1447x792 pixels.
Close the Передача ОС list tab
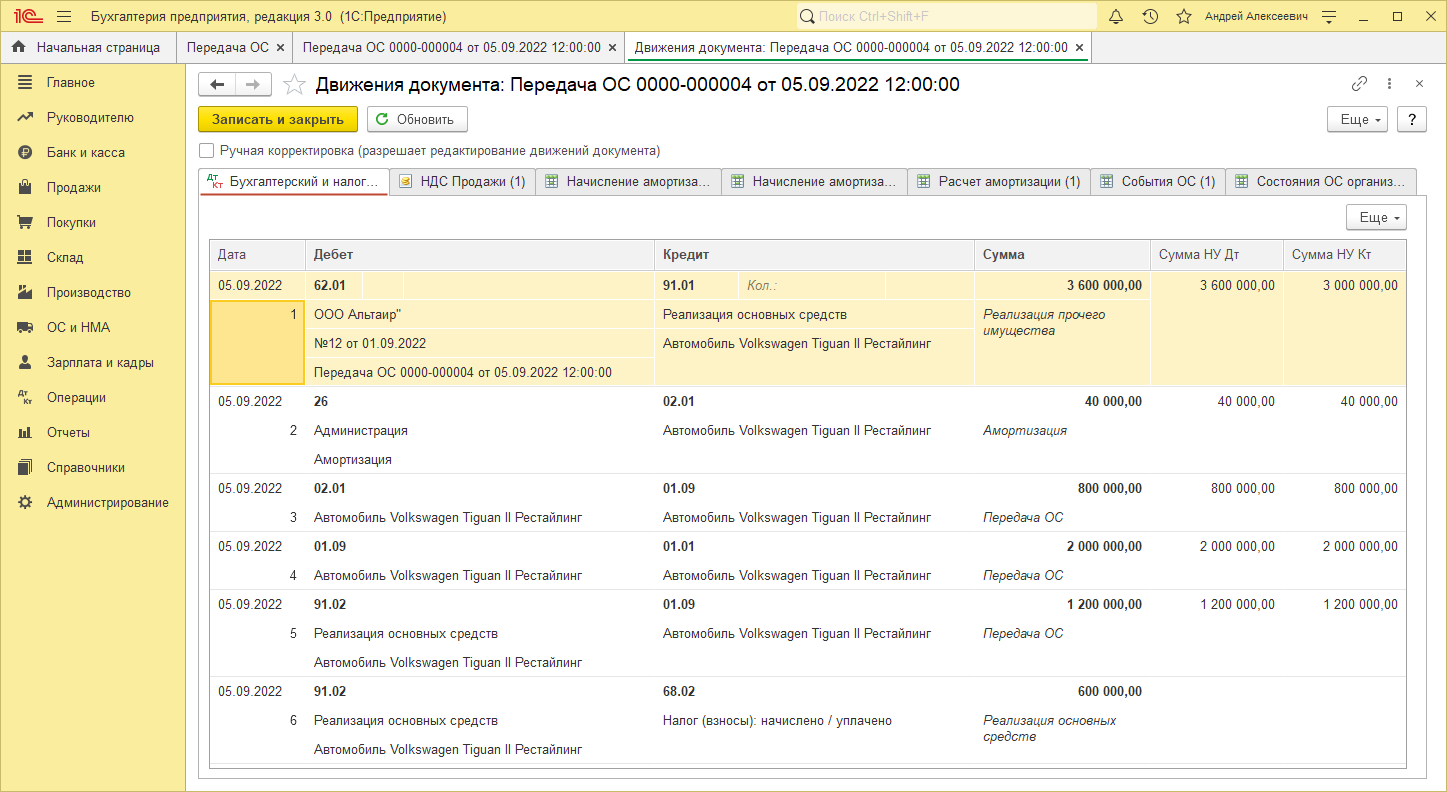pos(280,47)
